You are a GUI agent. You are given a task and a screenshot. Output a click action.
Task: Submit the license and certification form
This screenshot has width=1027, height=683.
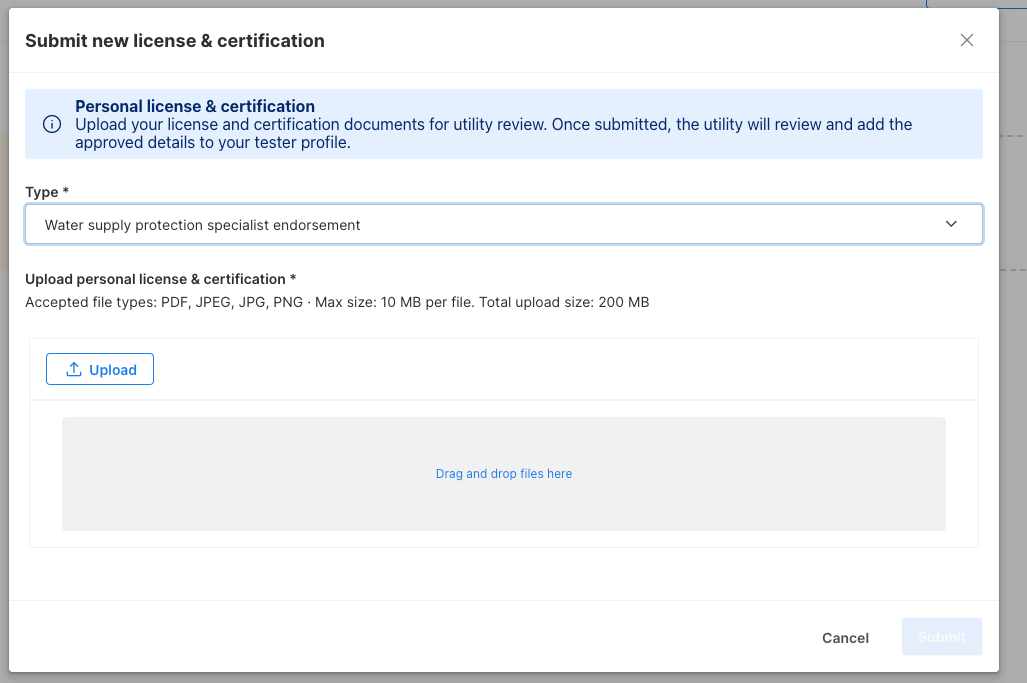[941, 637]
